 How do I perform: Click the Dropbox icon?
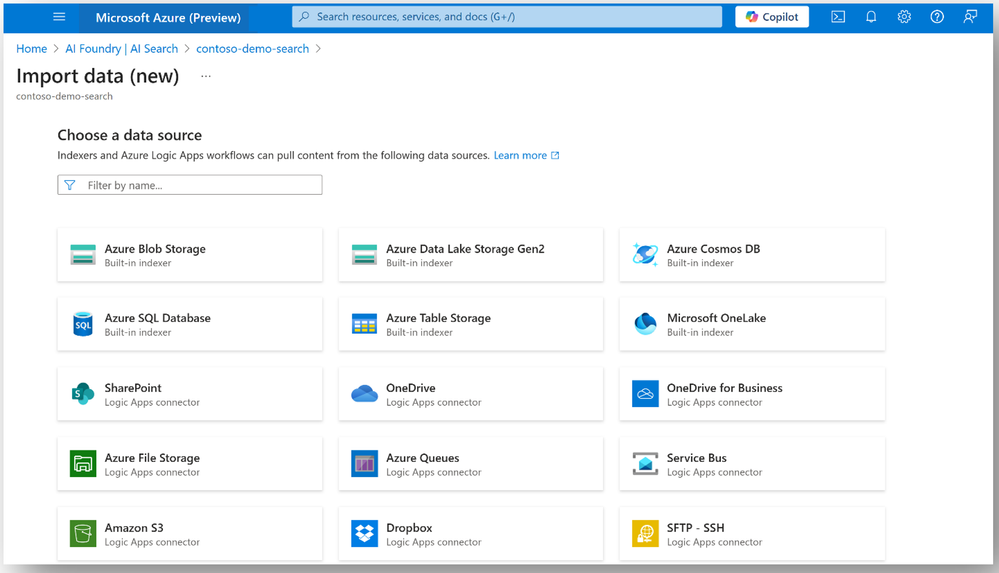pos(364,533)
